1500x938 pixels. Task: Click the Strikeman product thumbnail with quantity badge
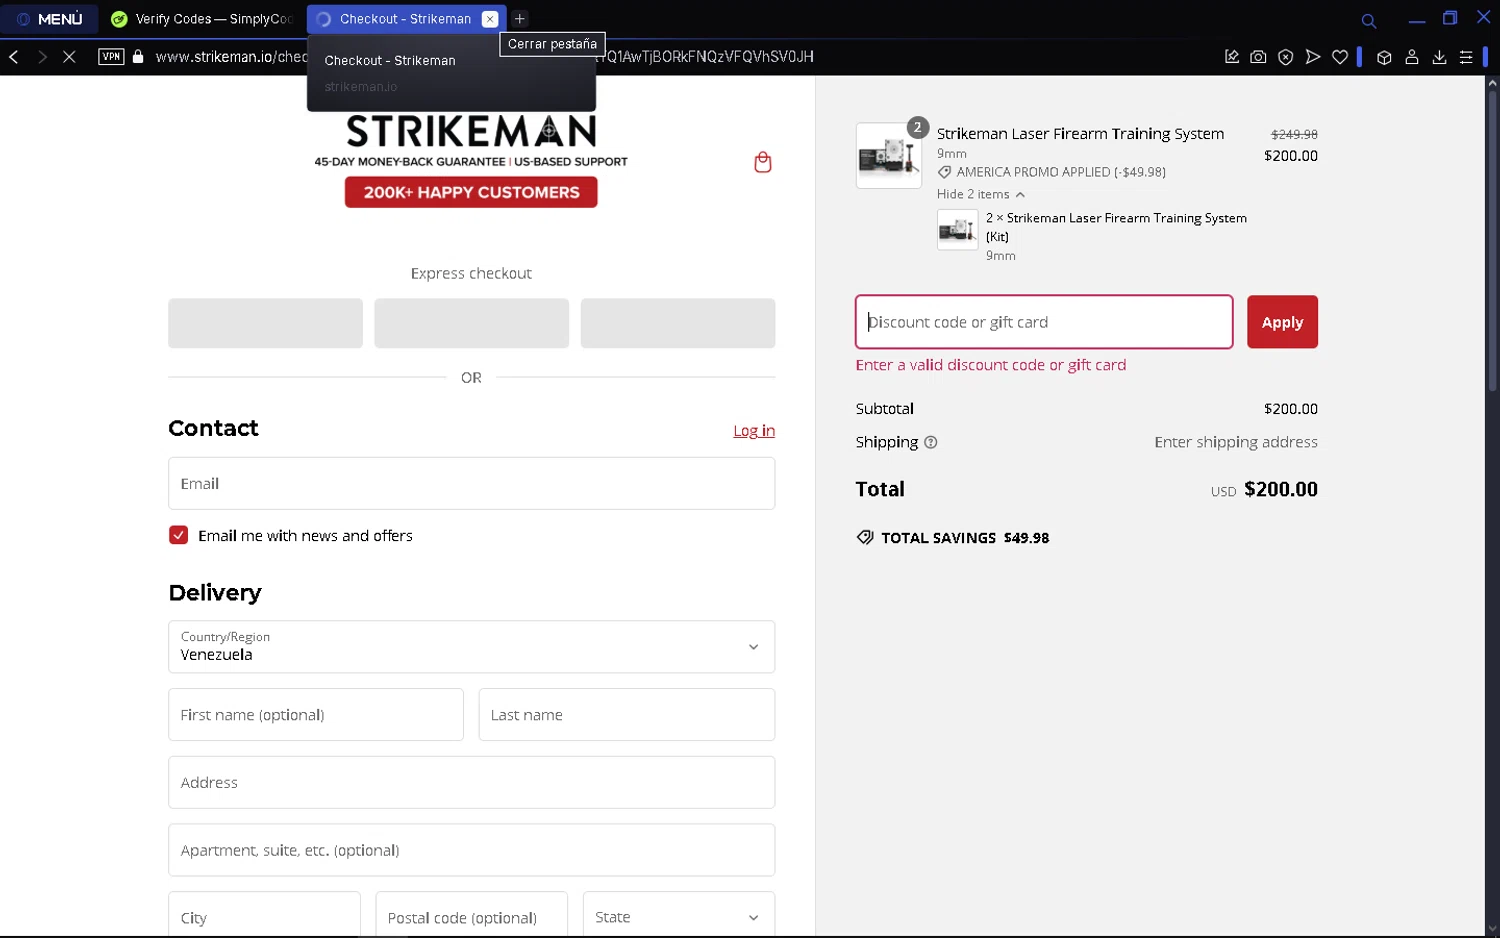[889, 155]
